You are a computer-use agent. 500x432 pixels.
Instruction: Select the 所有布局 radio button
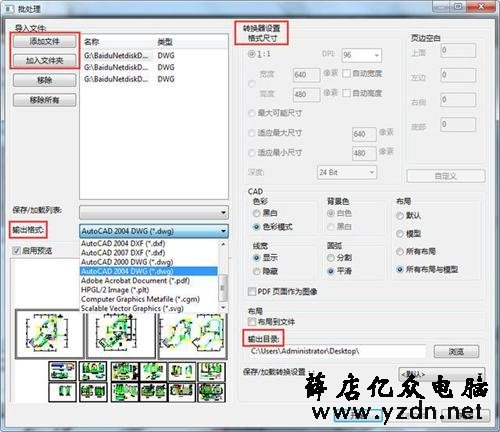coord(400,252)
